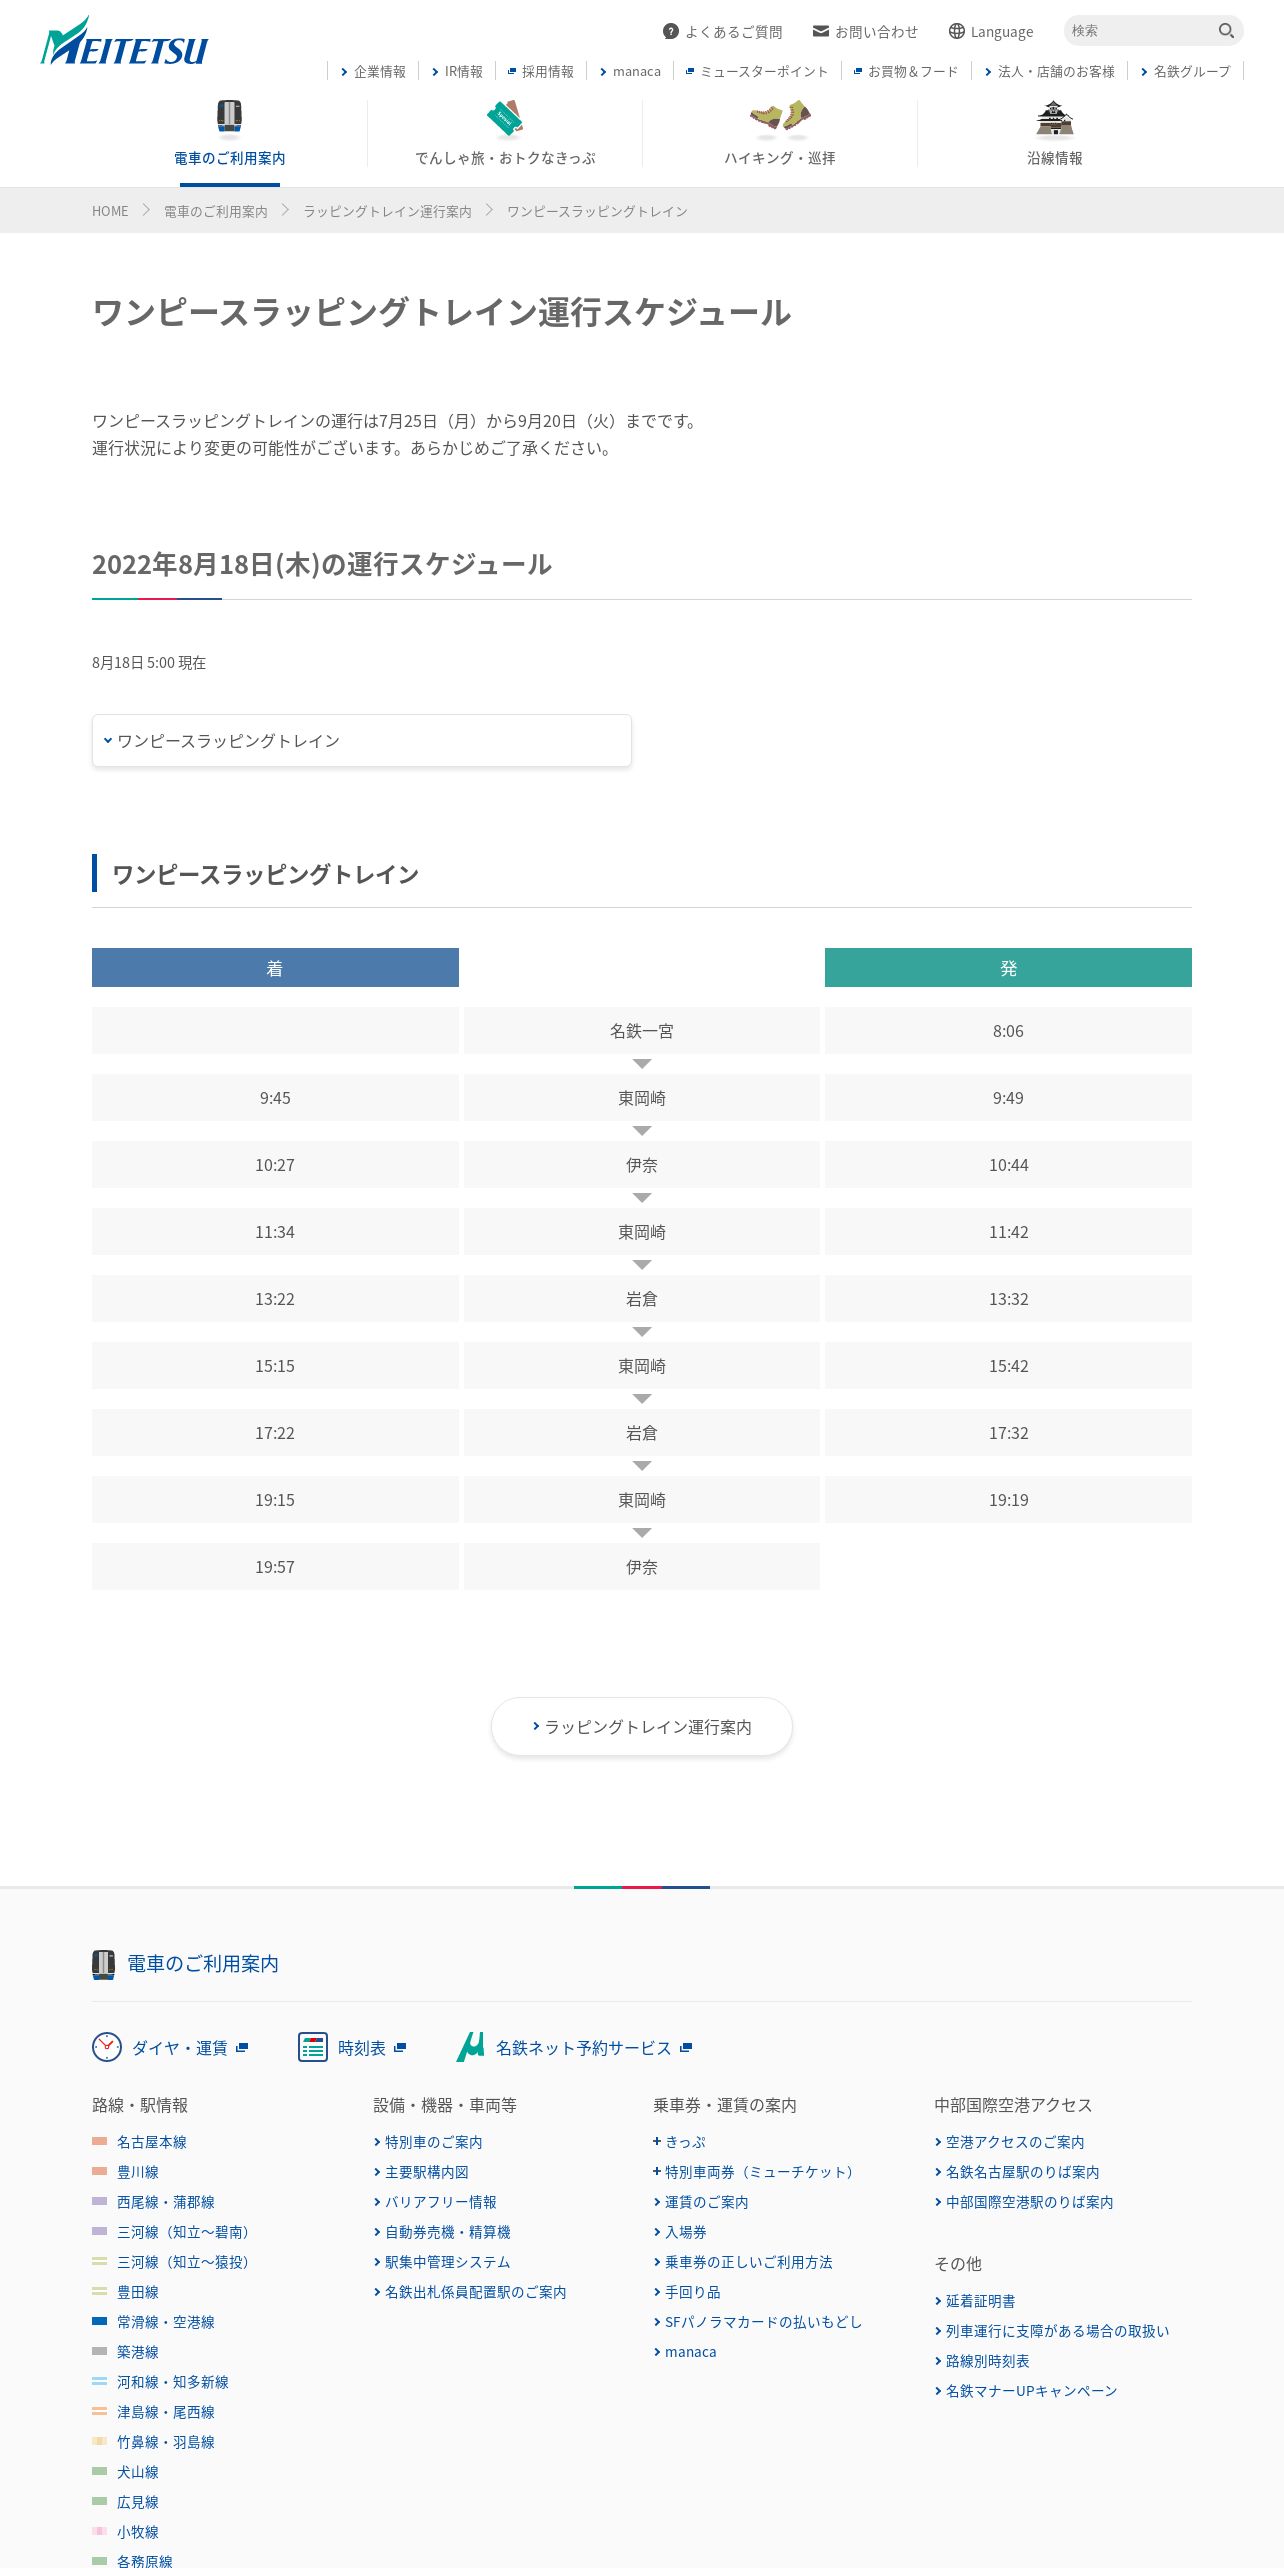Click the Meitetsu logo

pos(124,42)
